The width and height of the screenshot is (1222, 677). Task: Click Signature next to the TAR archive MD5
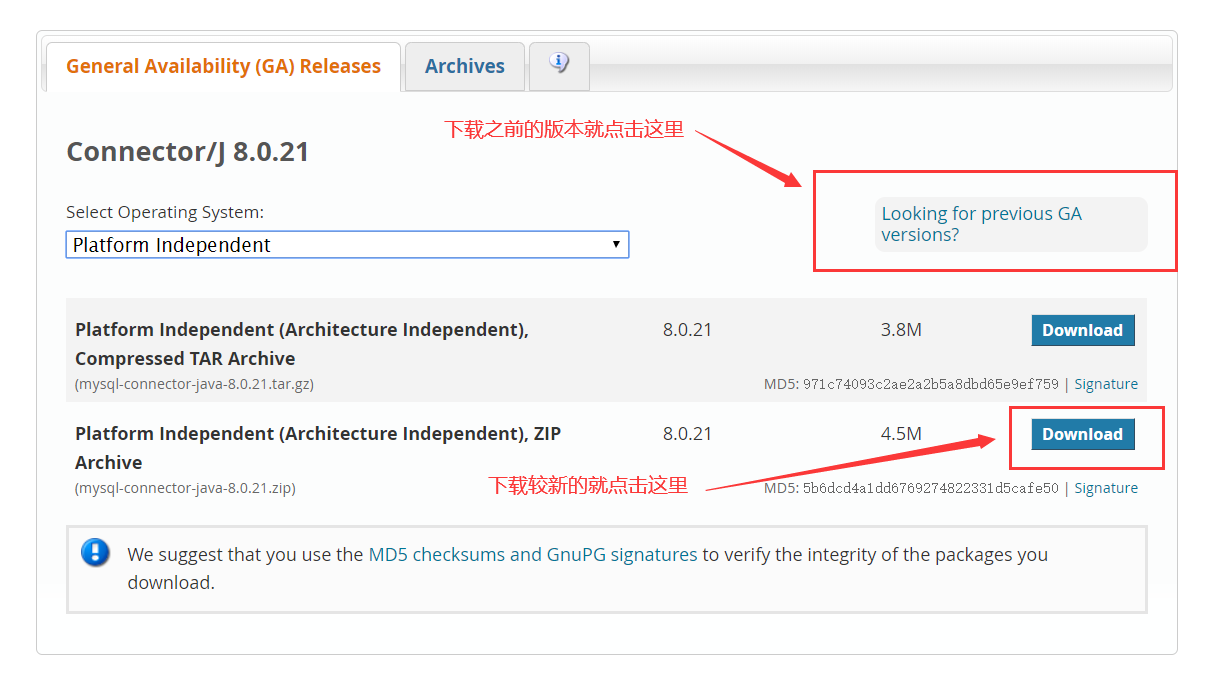coord(1106,383)
